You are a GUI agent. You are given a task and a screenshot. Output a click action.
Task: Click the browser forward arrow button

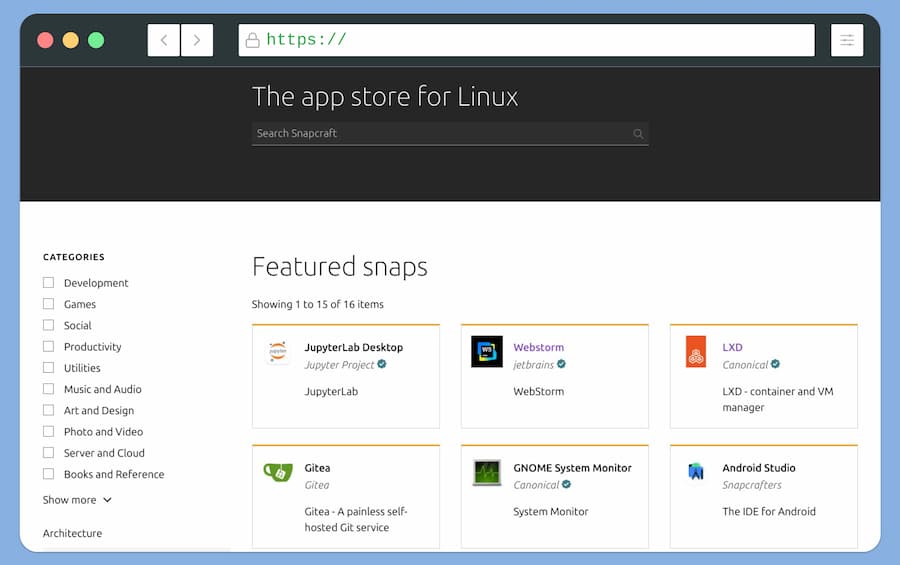pyautogui.click(x=197, y=40)
